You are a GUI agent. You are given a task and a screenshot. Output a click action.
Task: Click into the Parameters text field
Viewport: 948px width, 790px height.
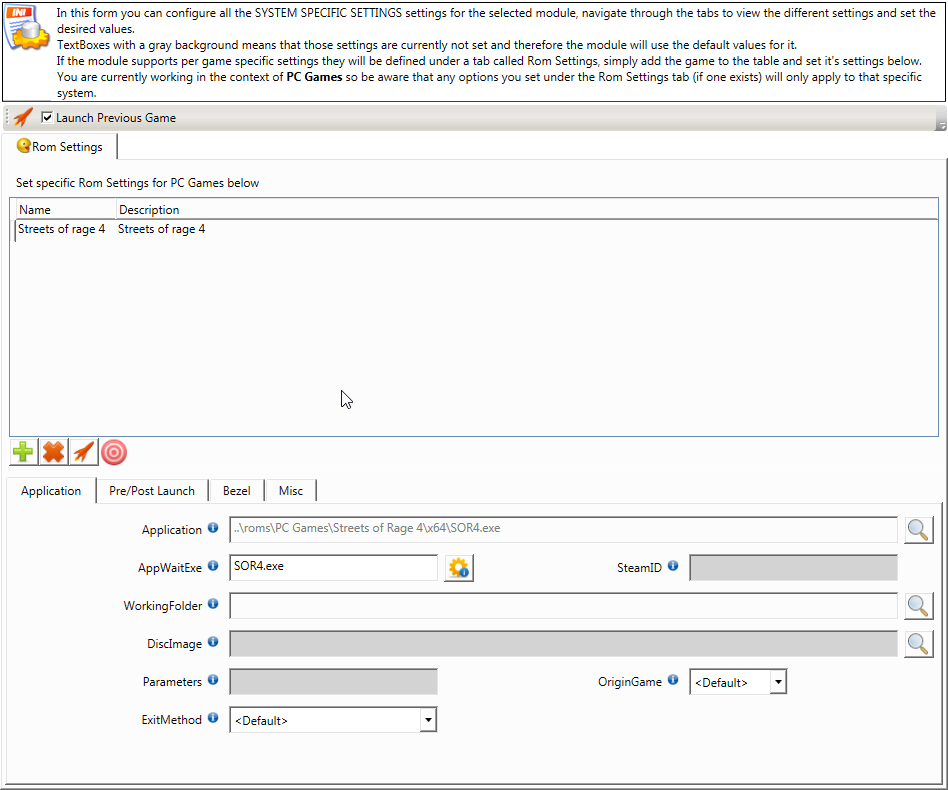click(333, 682)
